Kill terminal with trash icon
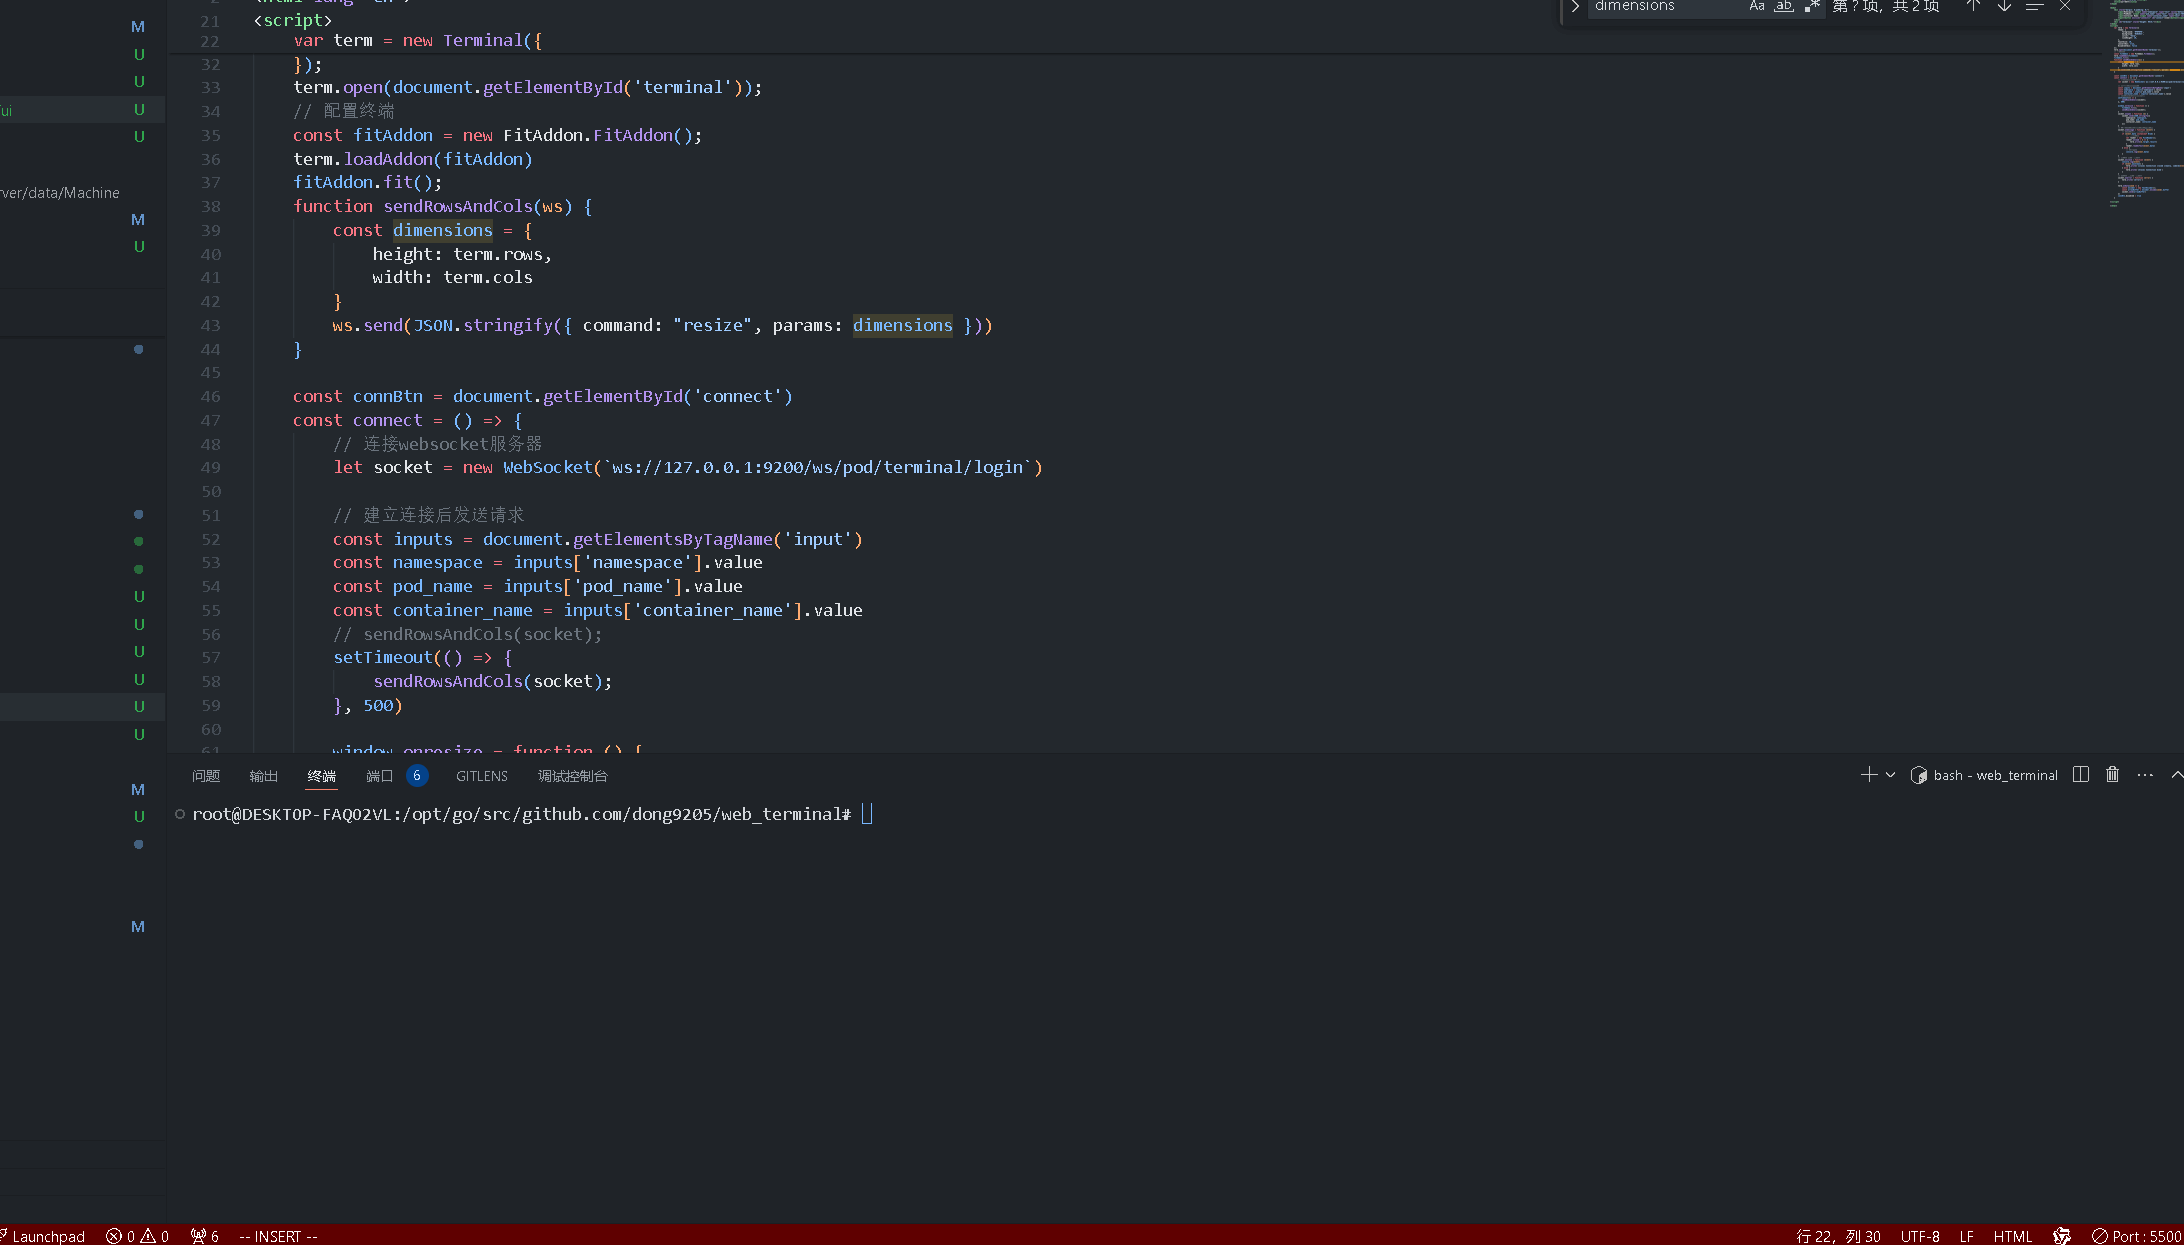Screen dimensions: 2184x1245 click(x=2112, y=775)
